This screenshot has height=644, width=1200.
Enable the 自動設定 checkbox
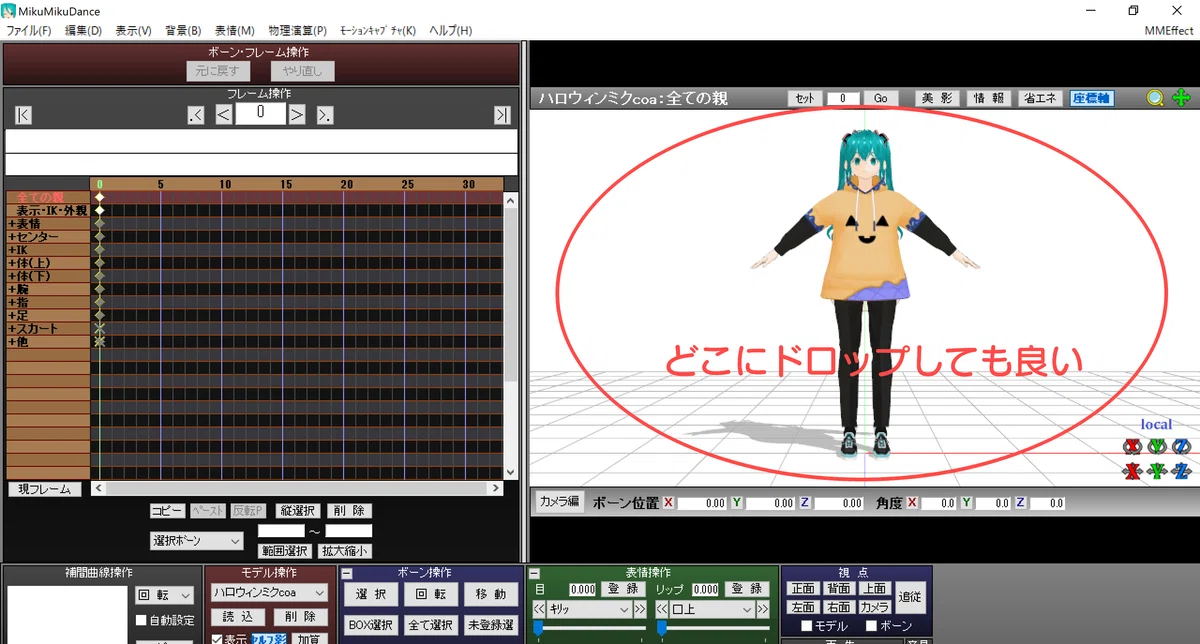[141, 620]
